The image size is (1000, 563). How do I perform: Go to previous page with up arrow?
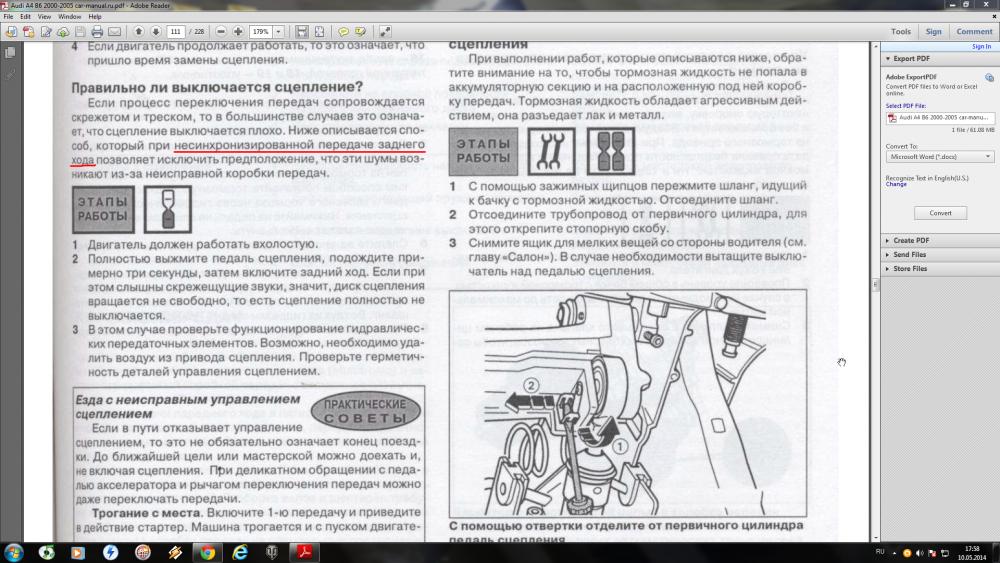[139, 32]
